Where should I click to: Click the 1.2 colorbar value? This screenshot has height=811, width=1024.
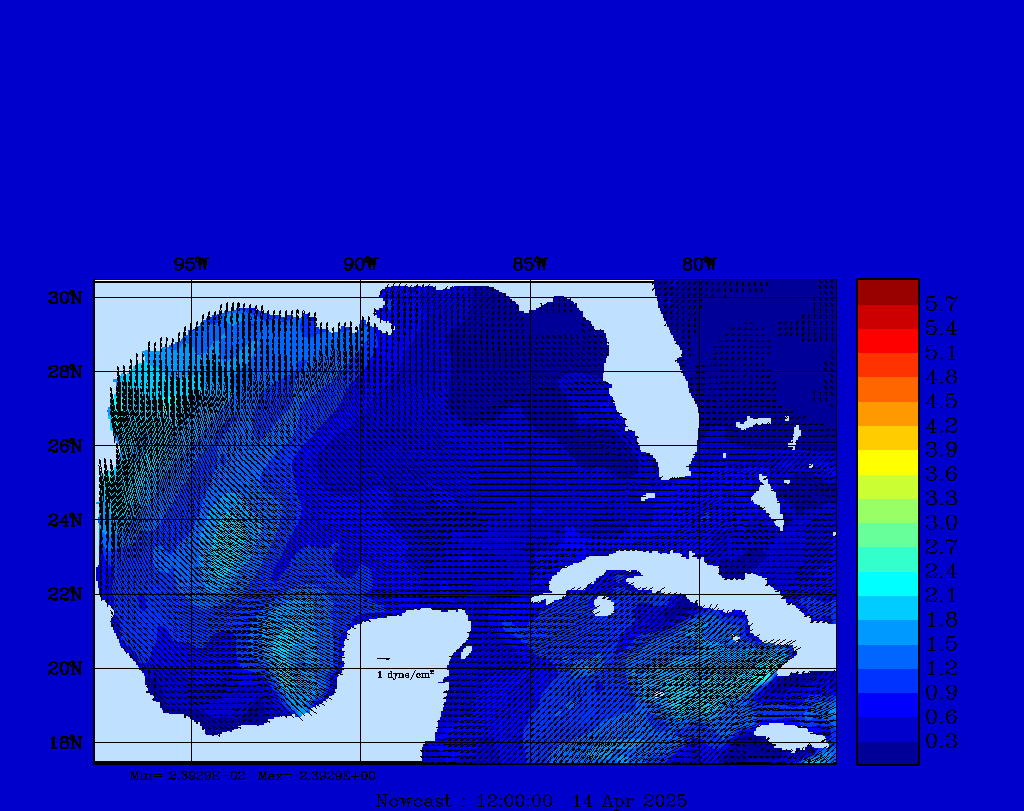pyautogui.click(x=941, y=668)
